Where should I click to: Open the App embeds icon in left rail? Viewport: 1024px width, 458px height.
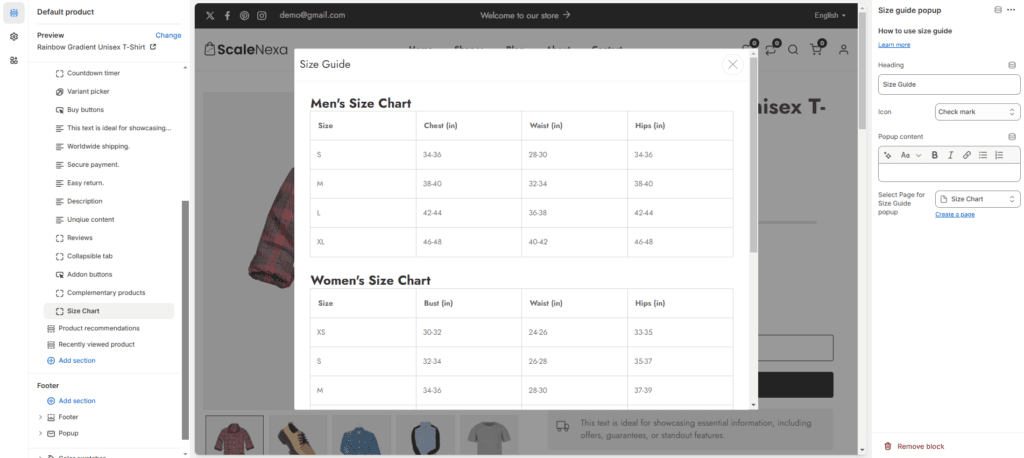[x=14, y=60]
